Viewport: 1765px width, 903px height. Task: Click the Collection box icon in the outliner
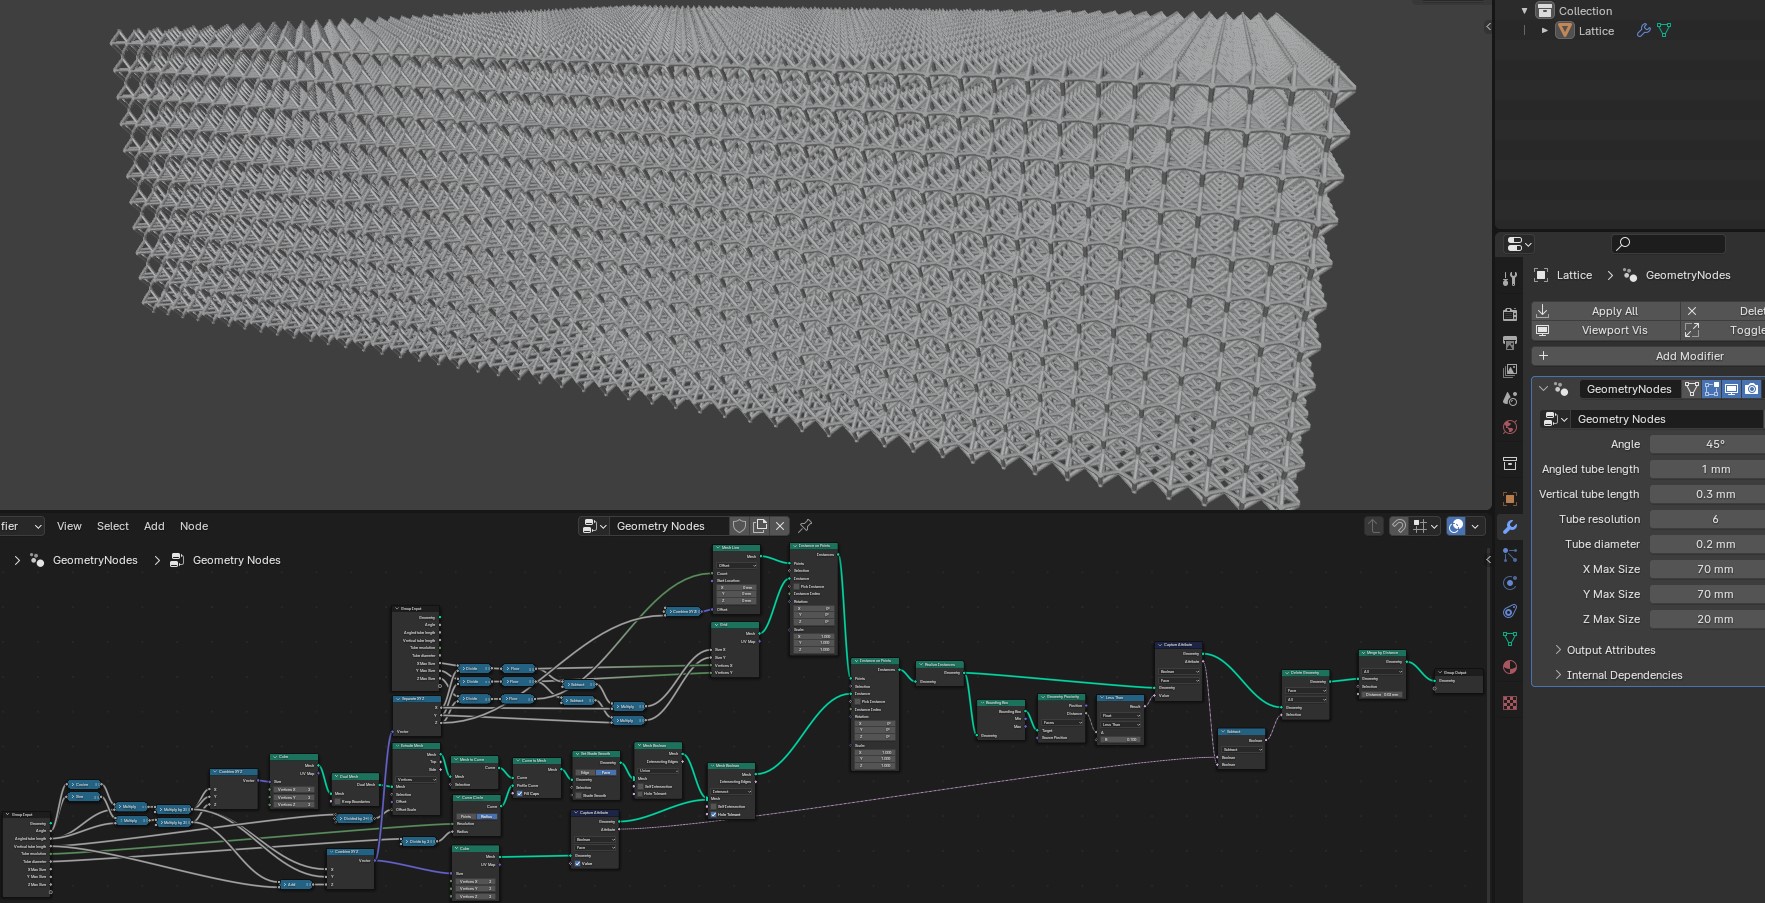(1545, 11)
